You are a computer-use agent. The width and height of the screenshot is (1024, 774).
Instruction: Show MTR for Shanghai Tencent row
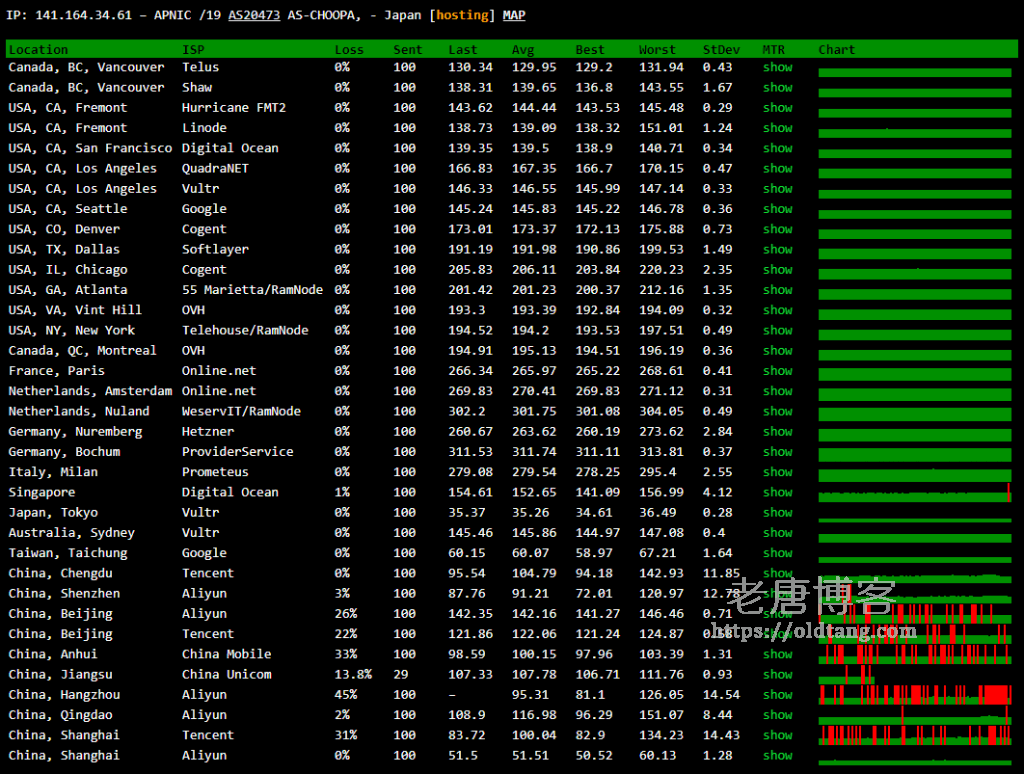(777, 735)
